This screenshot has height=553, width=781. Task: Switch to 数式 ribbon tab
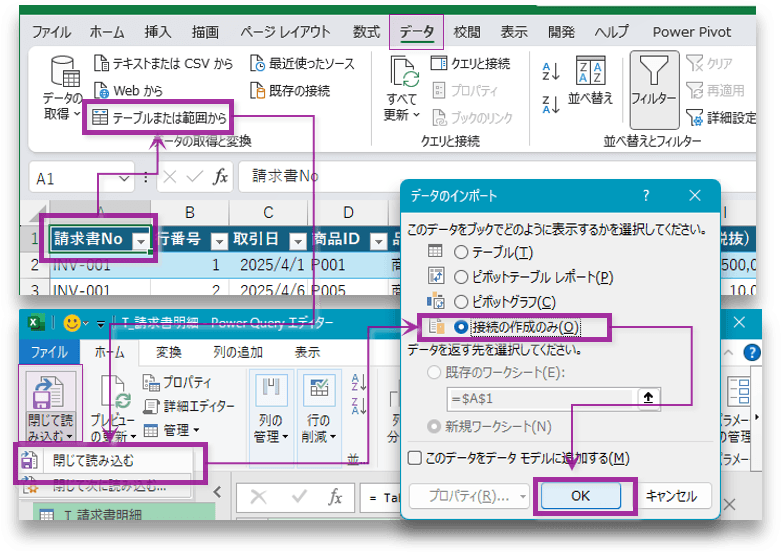click(366, 32)
